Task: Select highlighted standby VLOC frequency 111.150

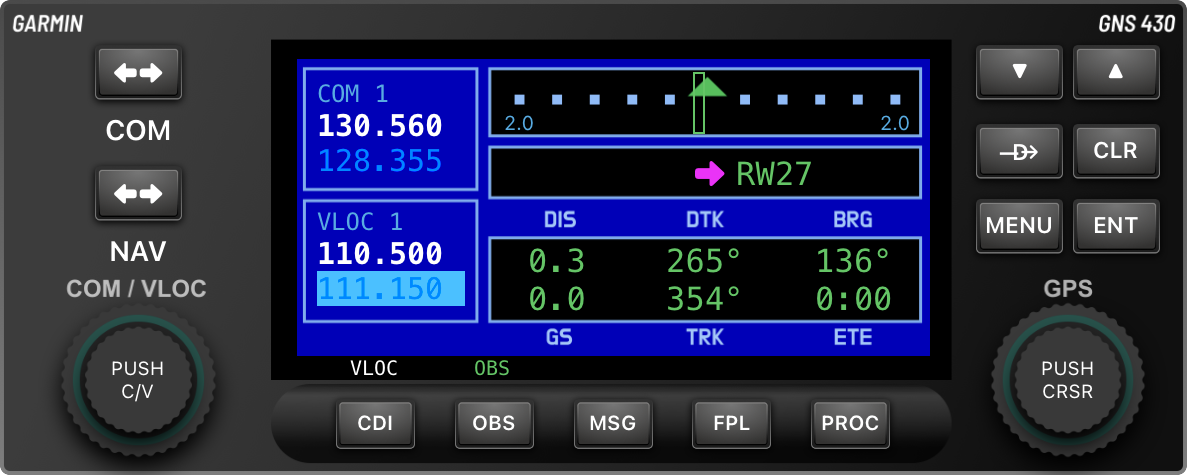Action: 391,289
